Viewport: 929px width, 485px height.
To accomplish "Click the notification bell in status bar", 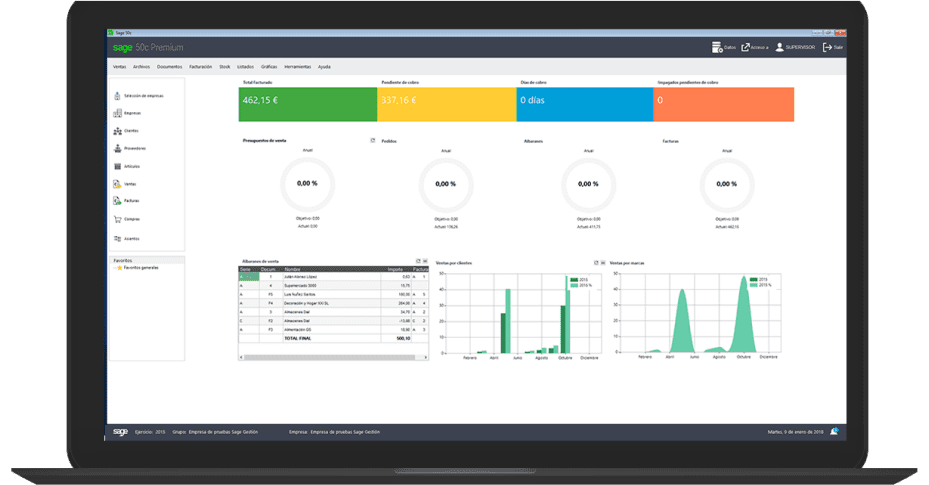I will (833, 431).
